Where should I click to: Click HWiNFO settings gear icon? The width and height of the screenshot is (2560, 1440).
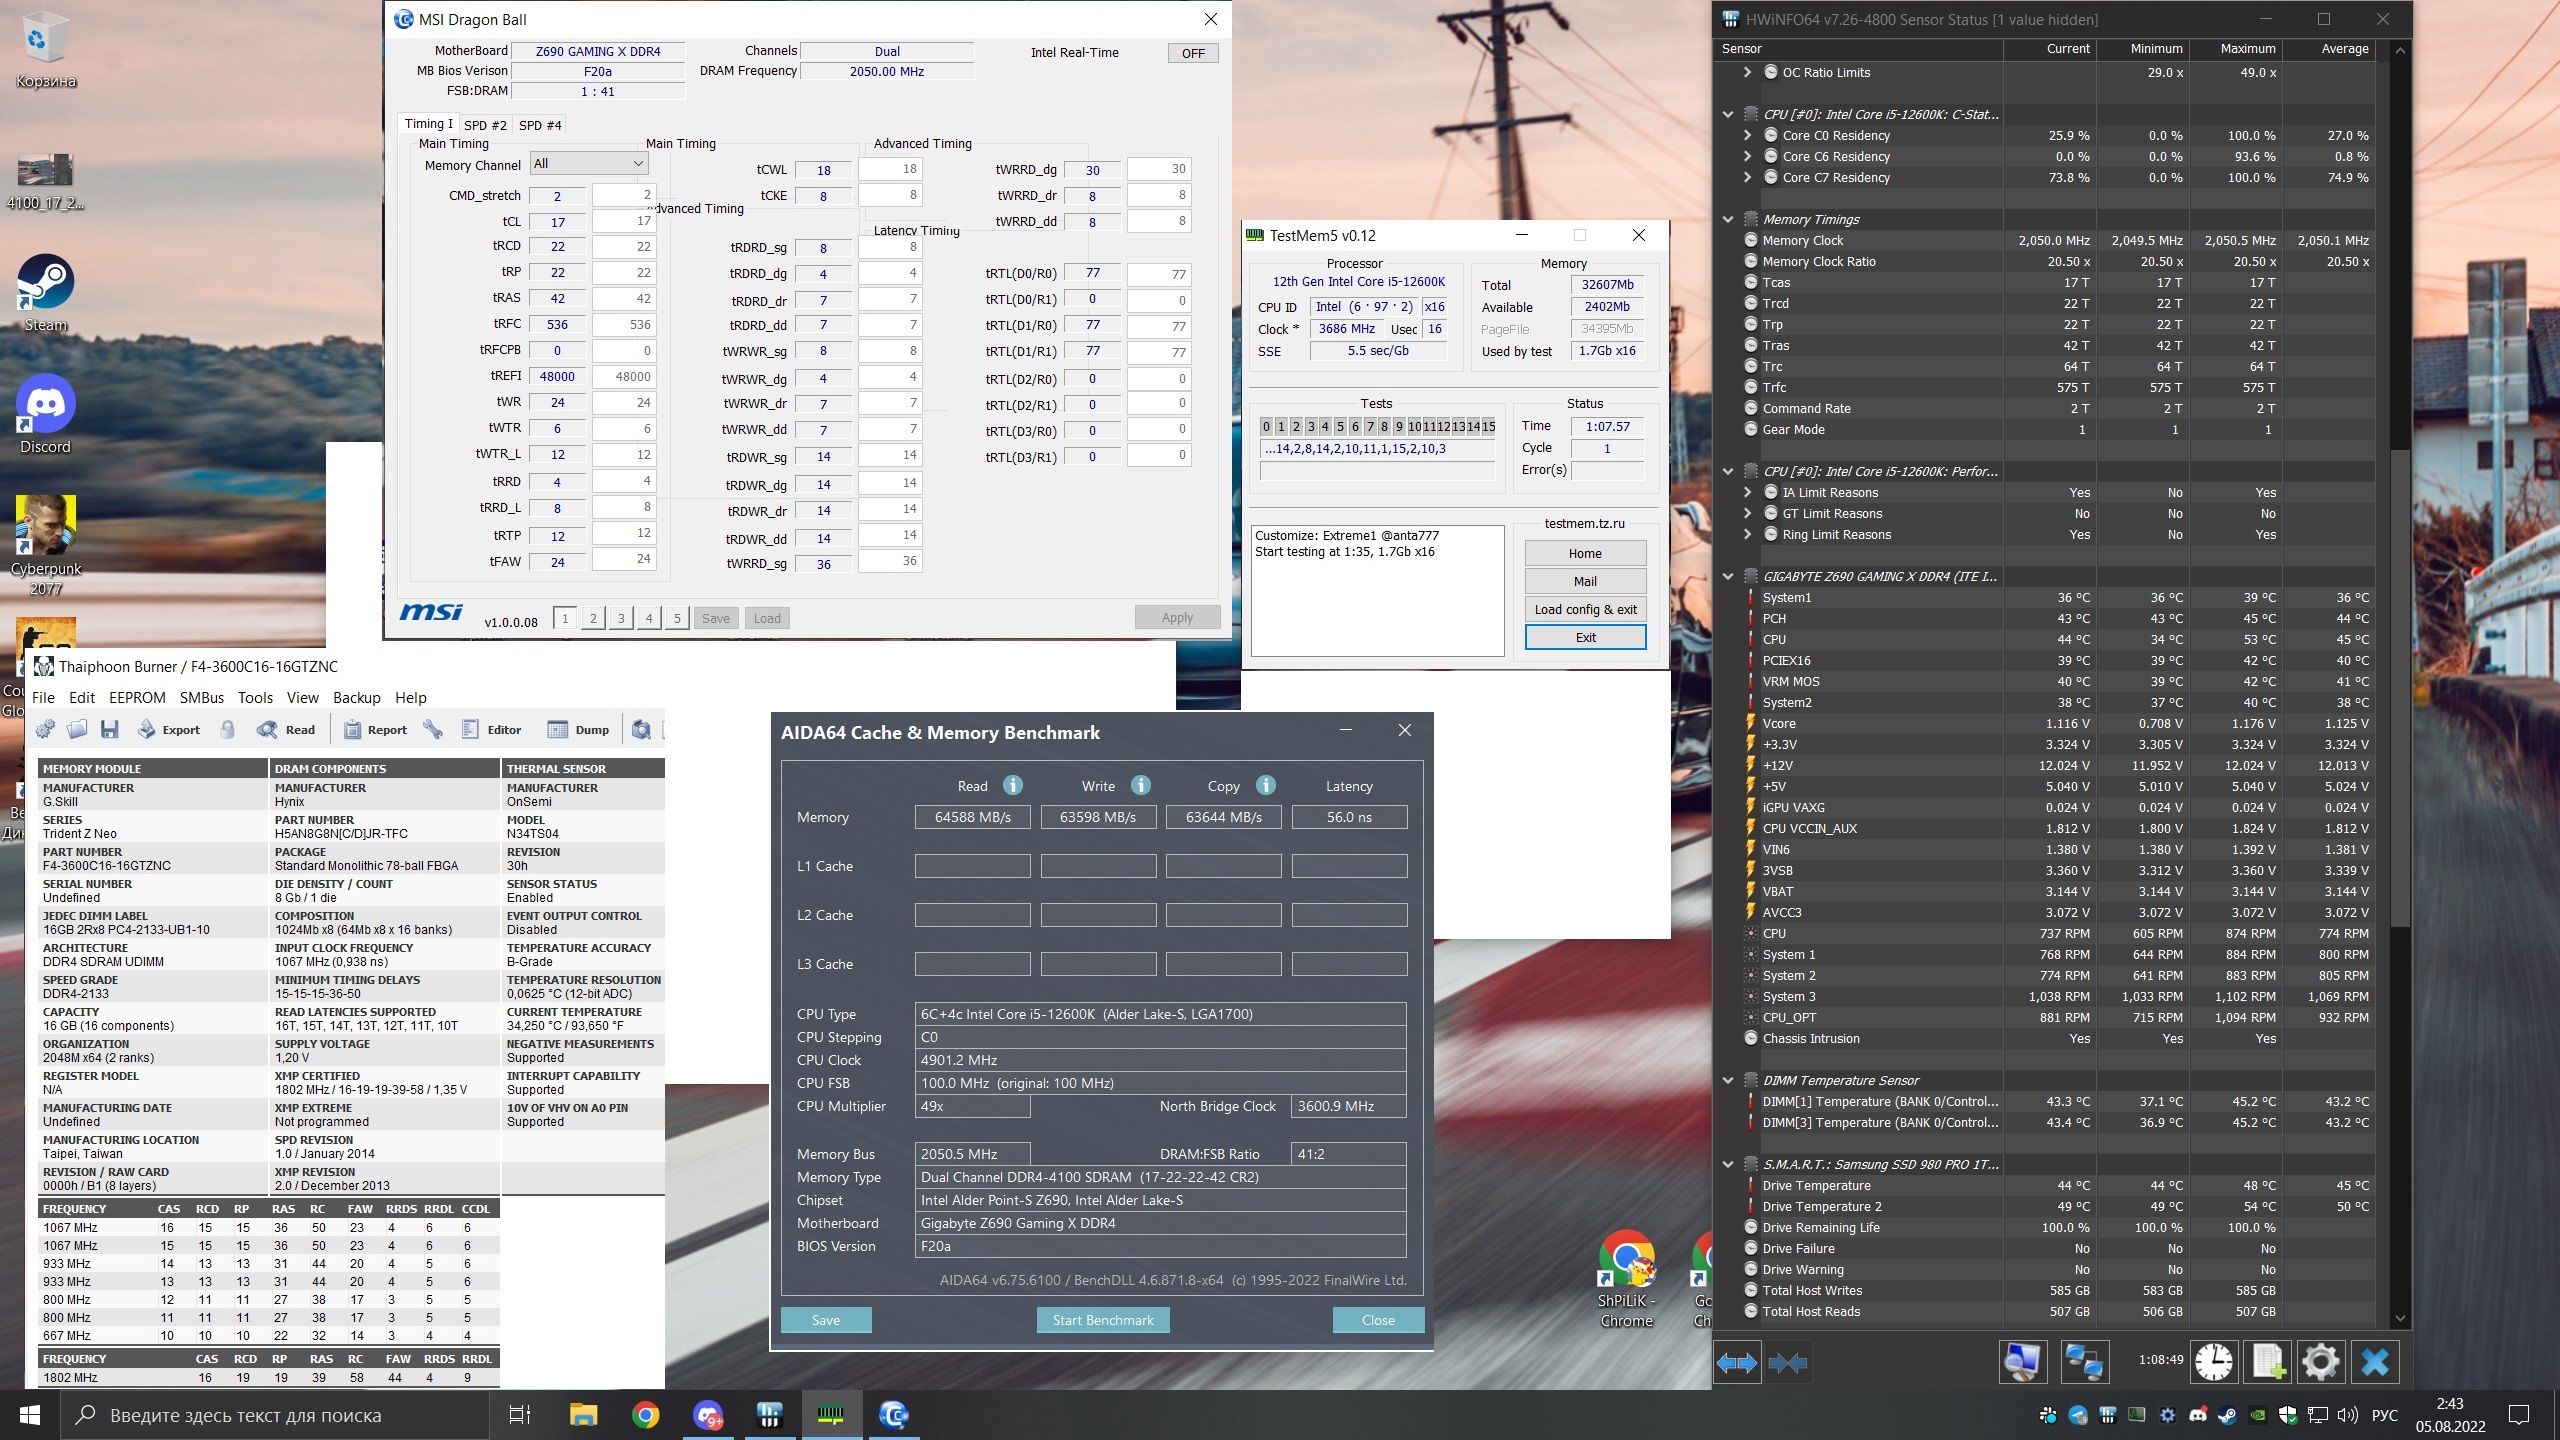2320,1362
